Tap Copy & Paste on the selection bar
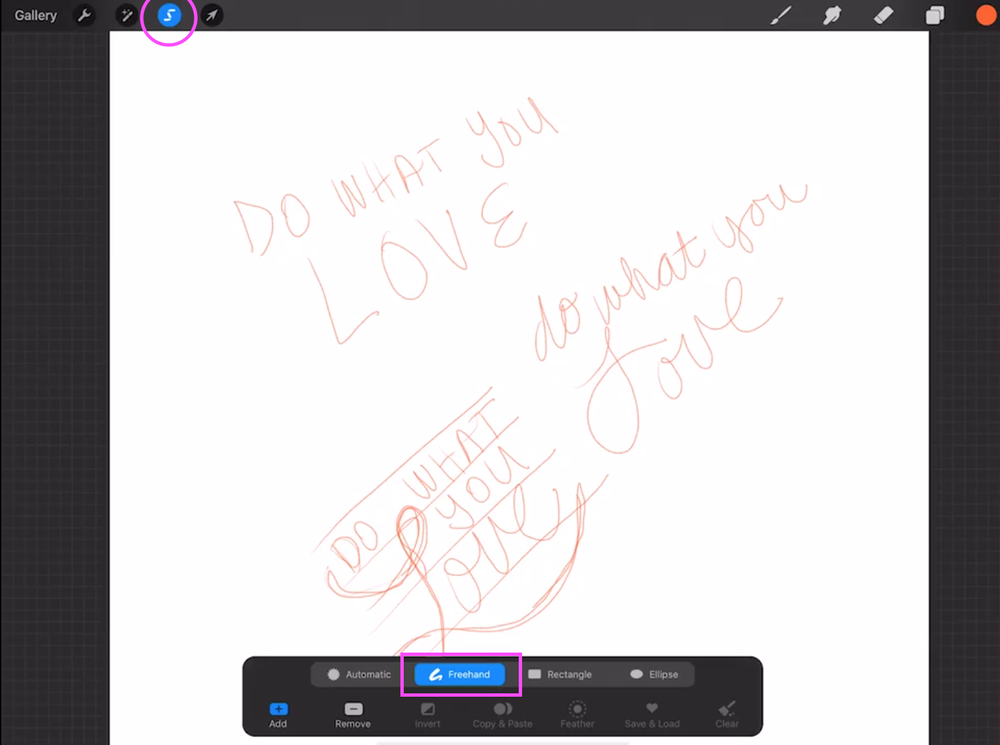This screenshot has width=1000, height=745. pos(502,712)
